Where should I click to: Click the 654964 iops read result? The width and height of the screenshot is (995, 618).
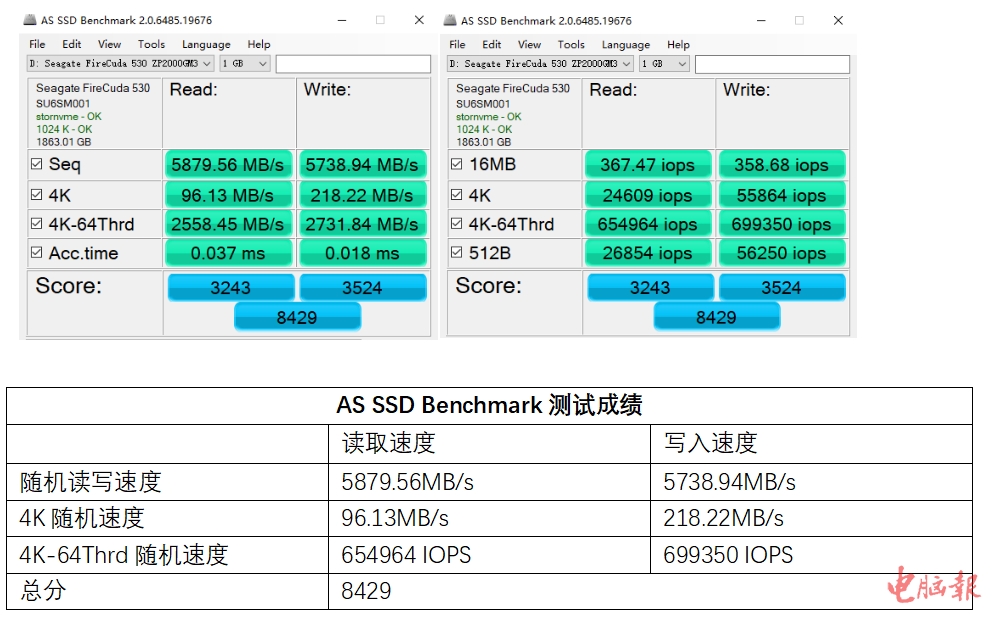647,224
